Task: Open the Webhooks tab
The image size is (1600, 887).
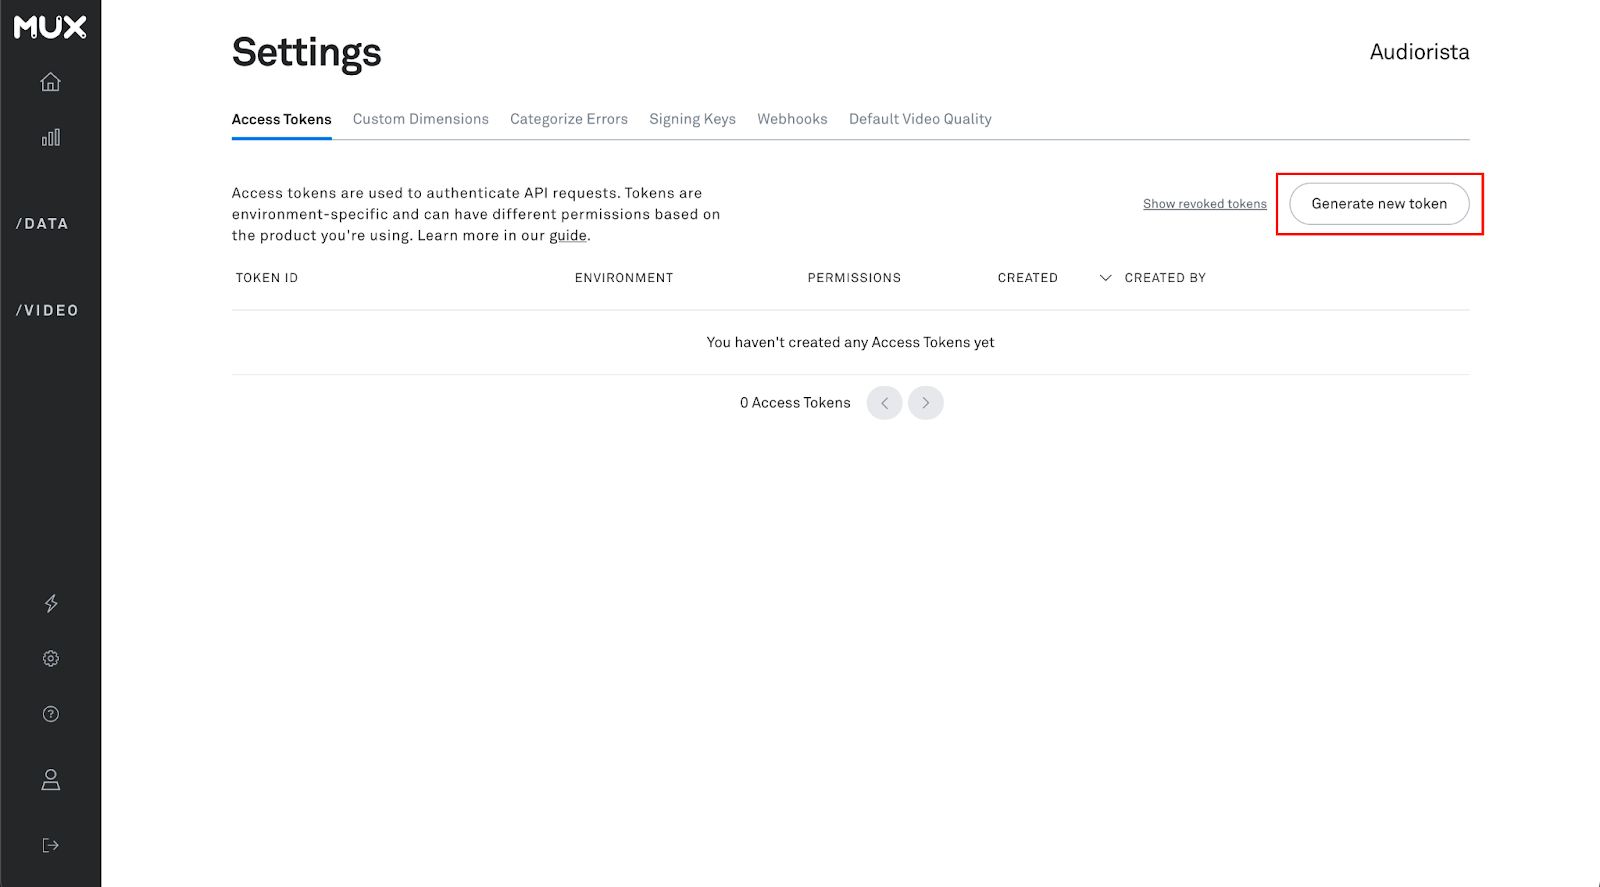Action: tap(792, 119)
